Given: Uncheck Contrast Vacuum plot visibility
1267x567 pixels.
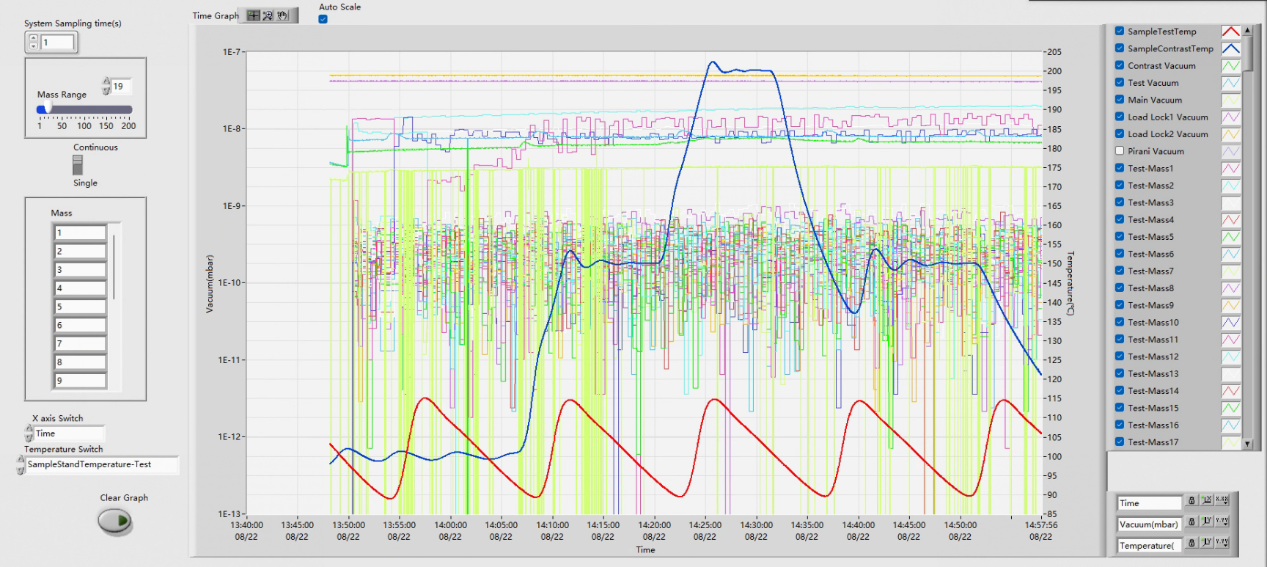Looking at the screenshot, I should tap(1119, 66).
